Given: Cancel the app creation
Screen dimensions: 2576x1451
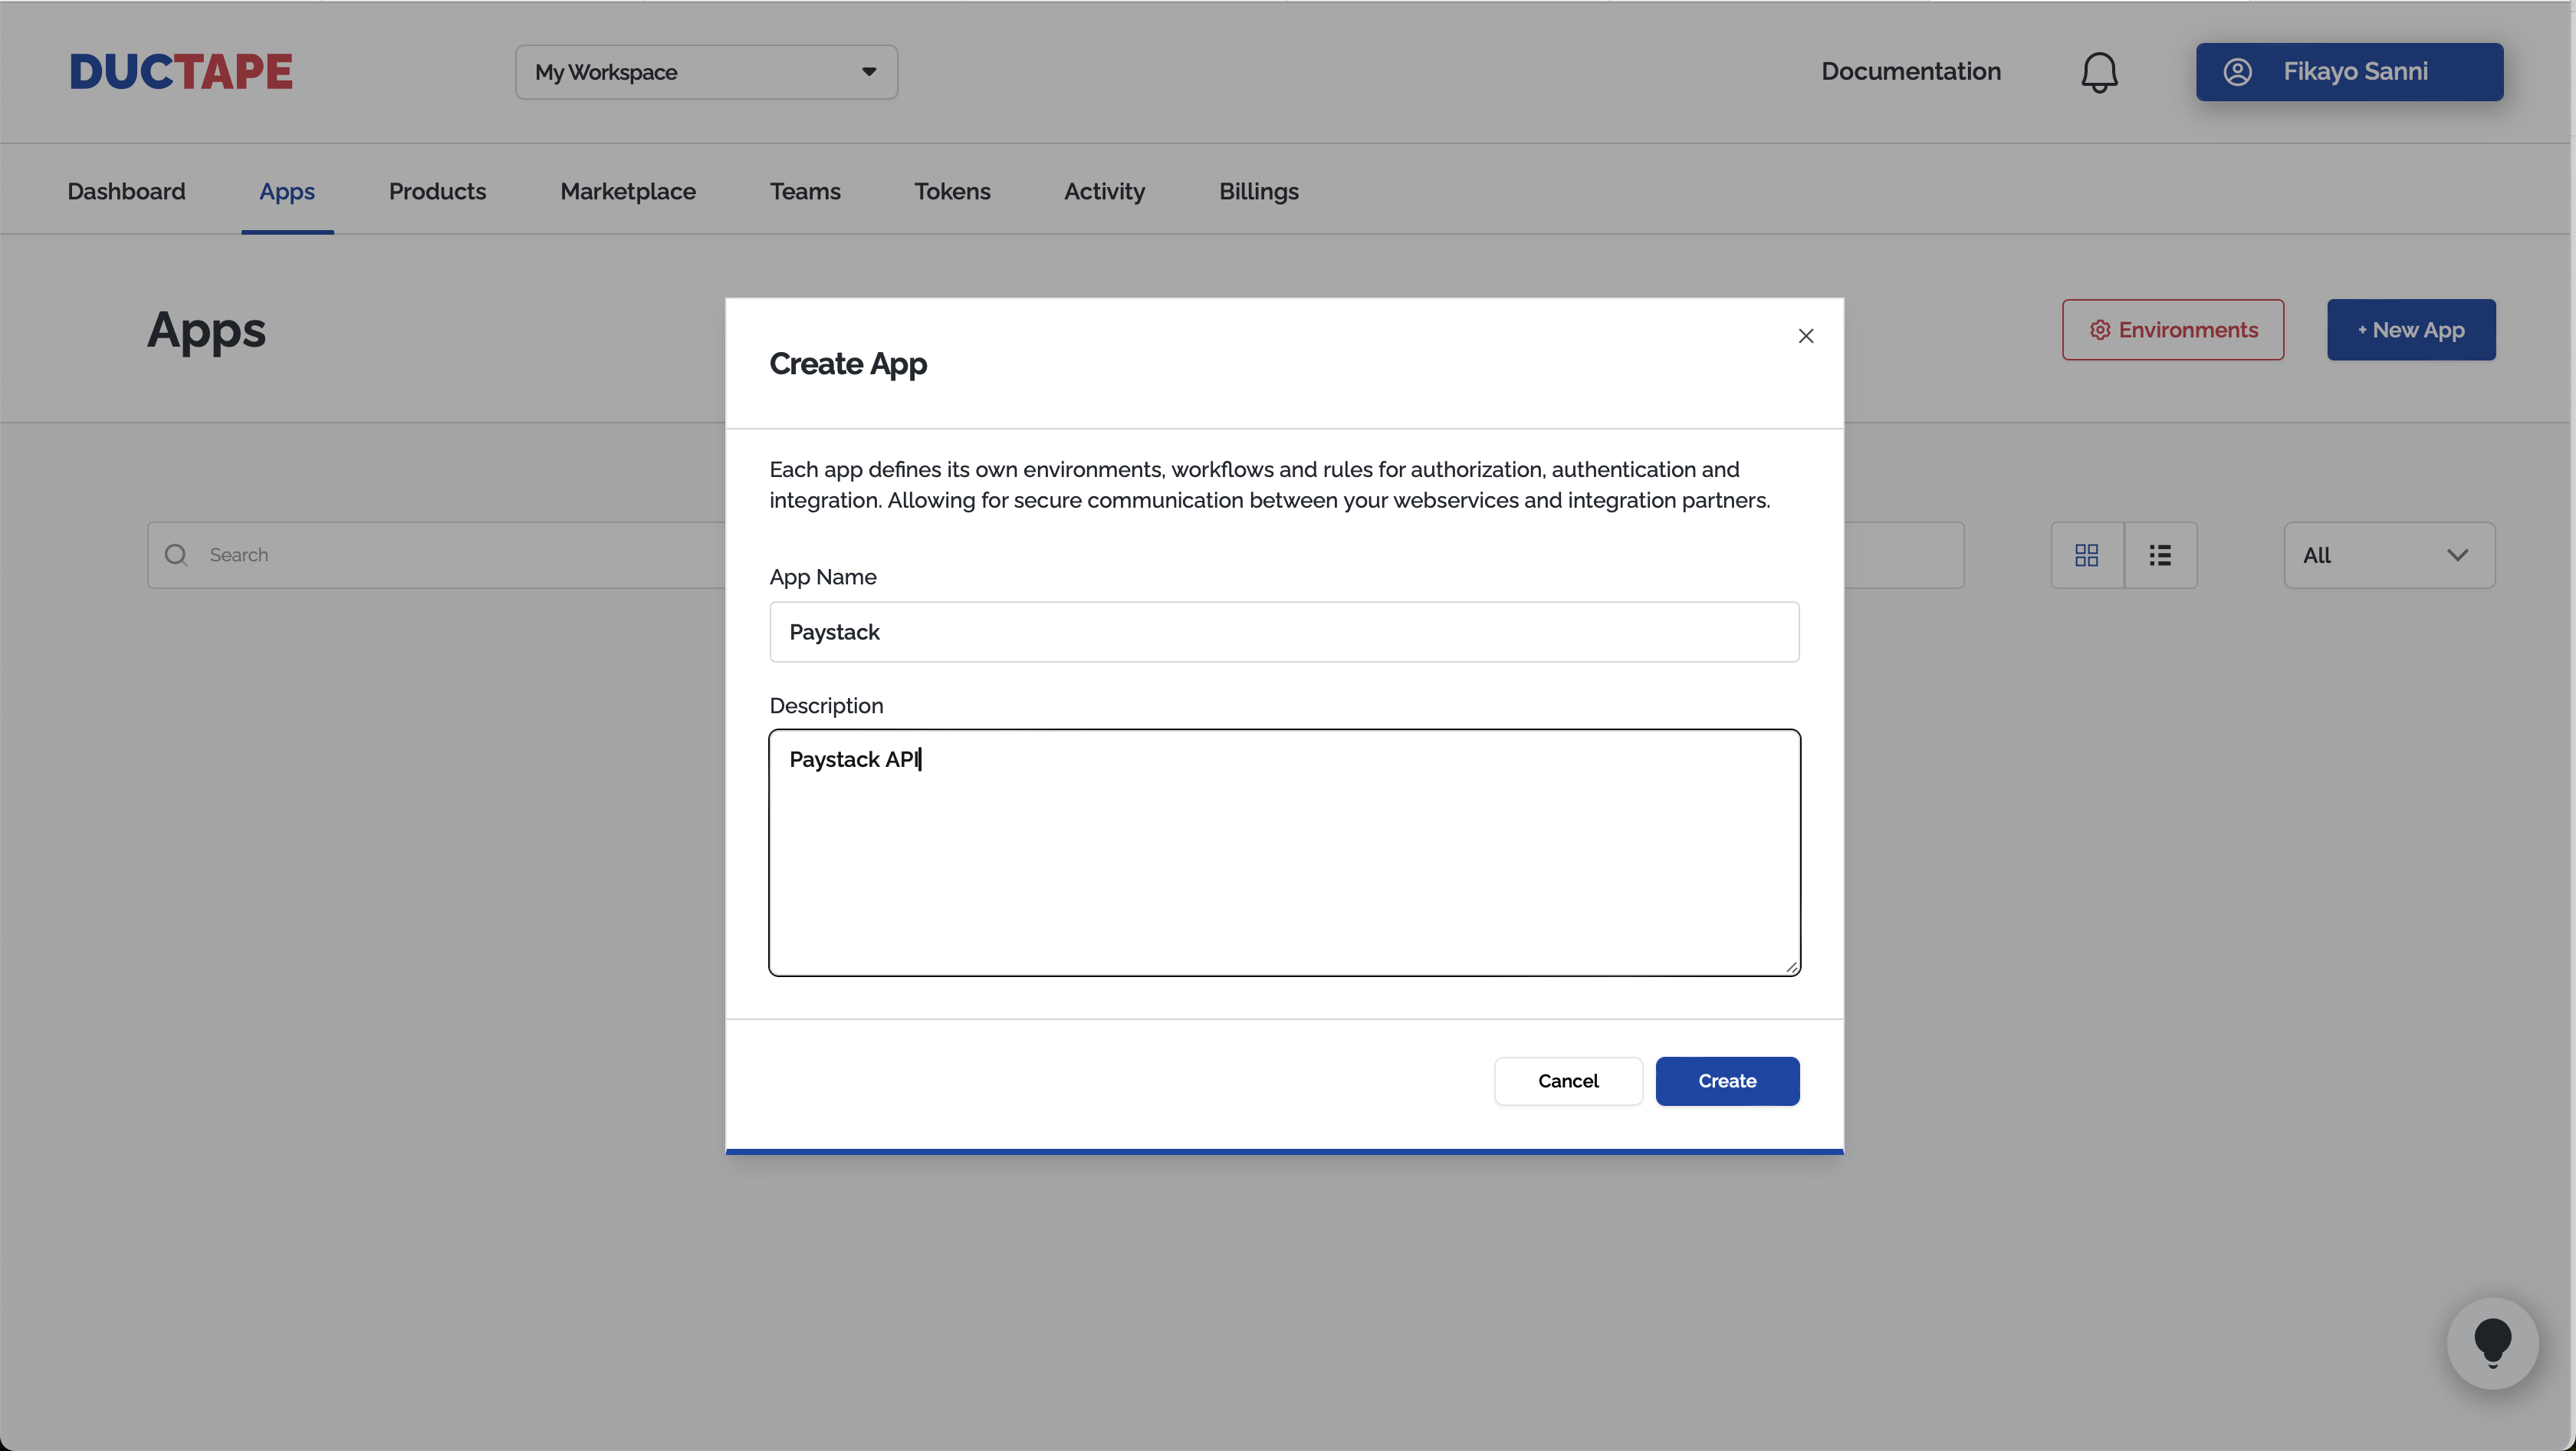Looking at the screenshot, I should pos(1567,1081).
